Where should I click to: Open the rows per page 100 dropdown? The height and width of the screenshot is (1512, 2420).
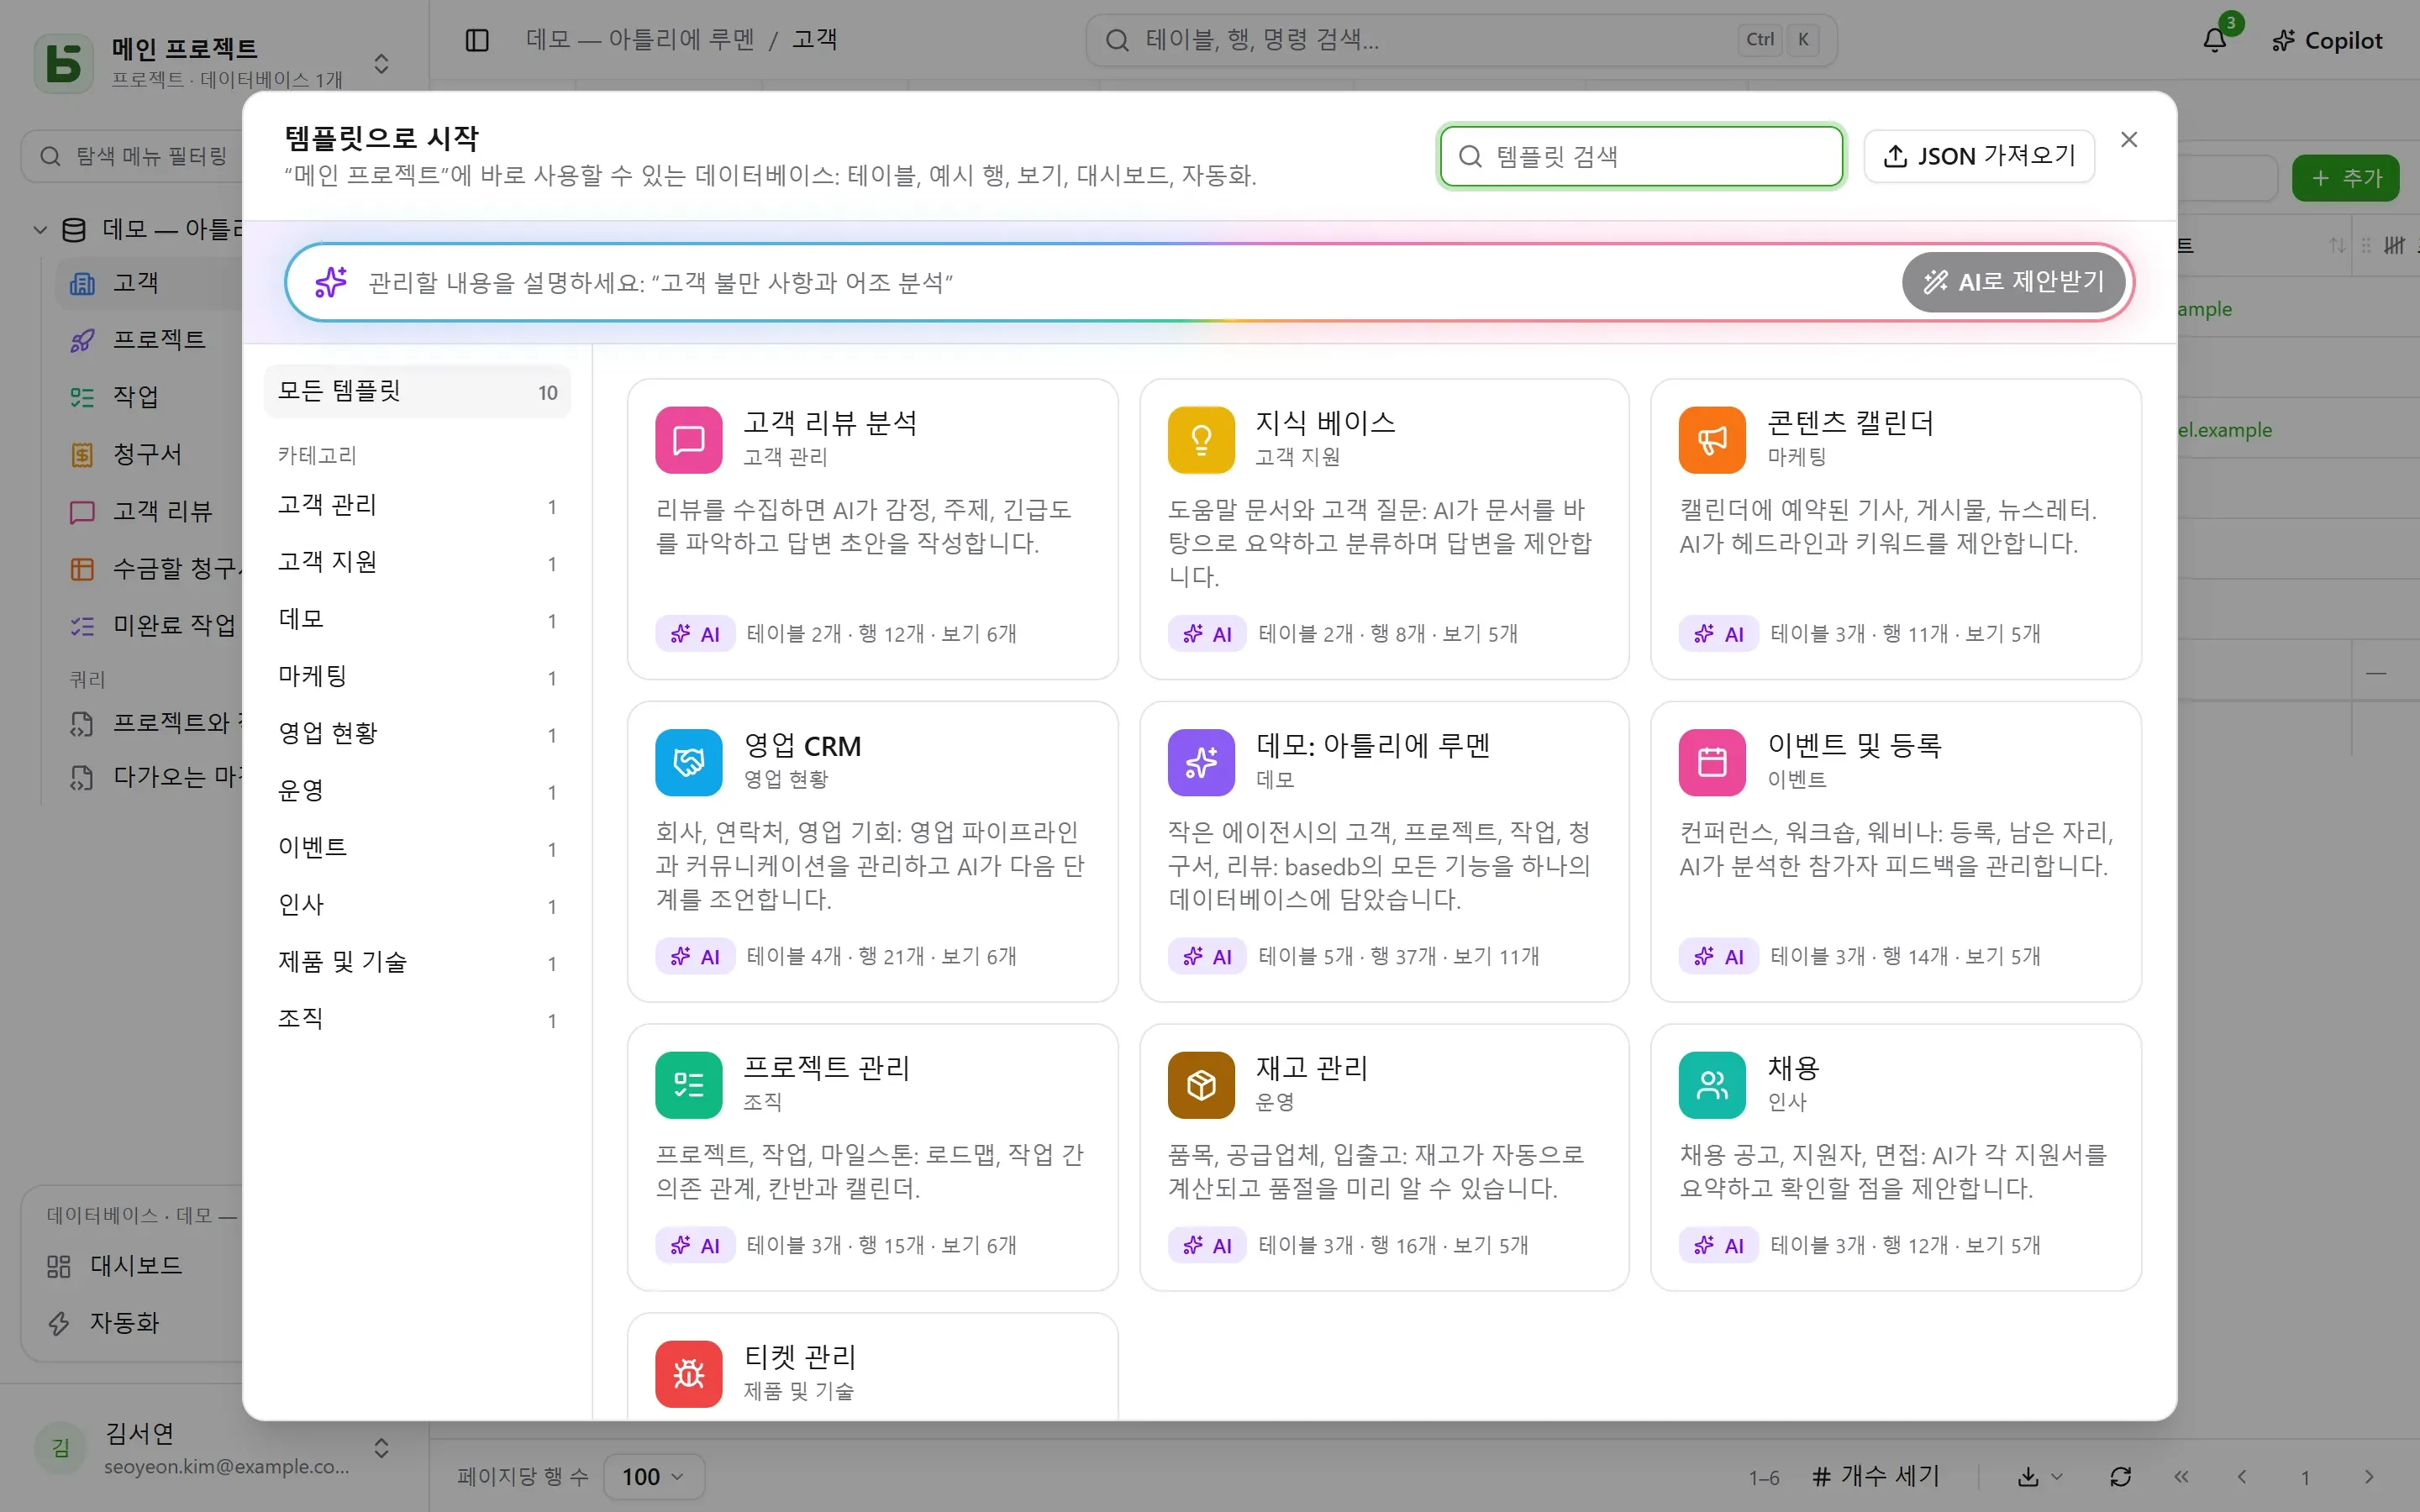(653, 1477)
